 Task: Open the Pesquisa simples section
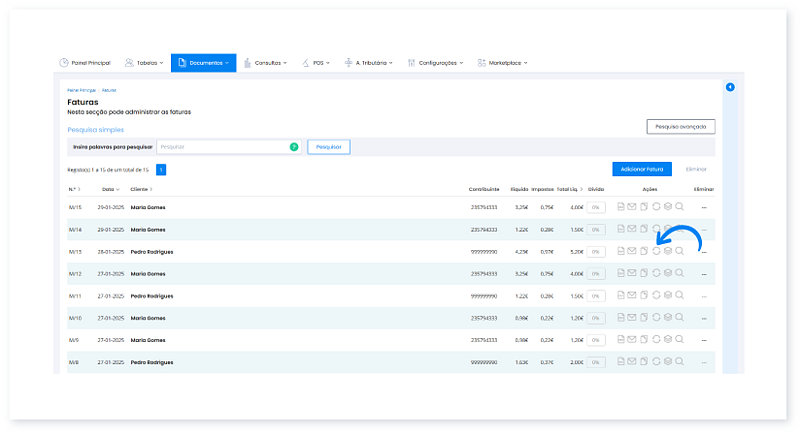tap(95, 130)
